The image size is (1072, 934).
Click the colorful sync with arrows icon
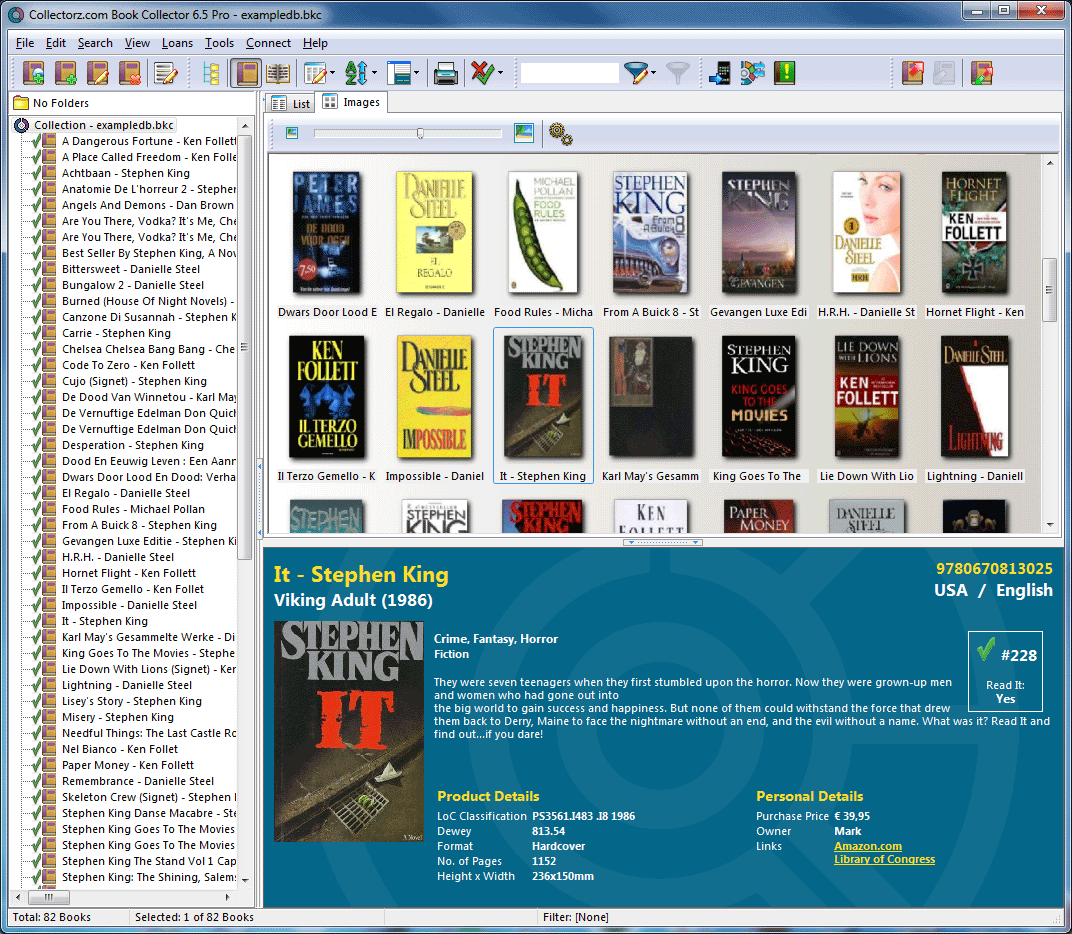(752, 72)
